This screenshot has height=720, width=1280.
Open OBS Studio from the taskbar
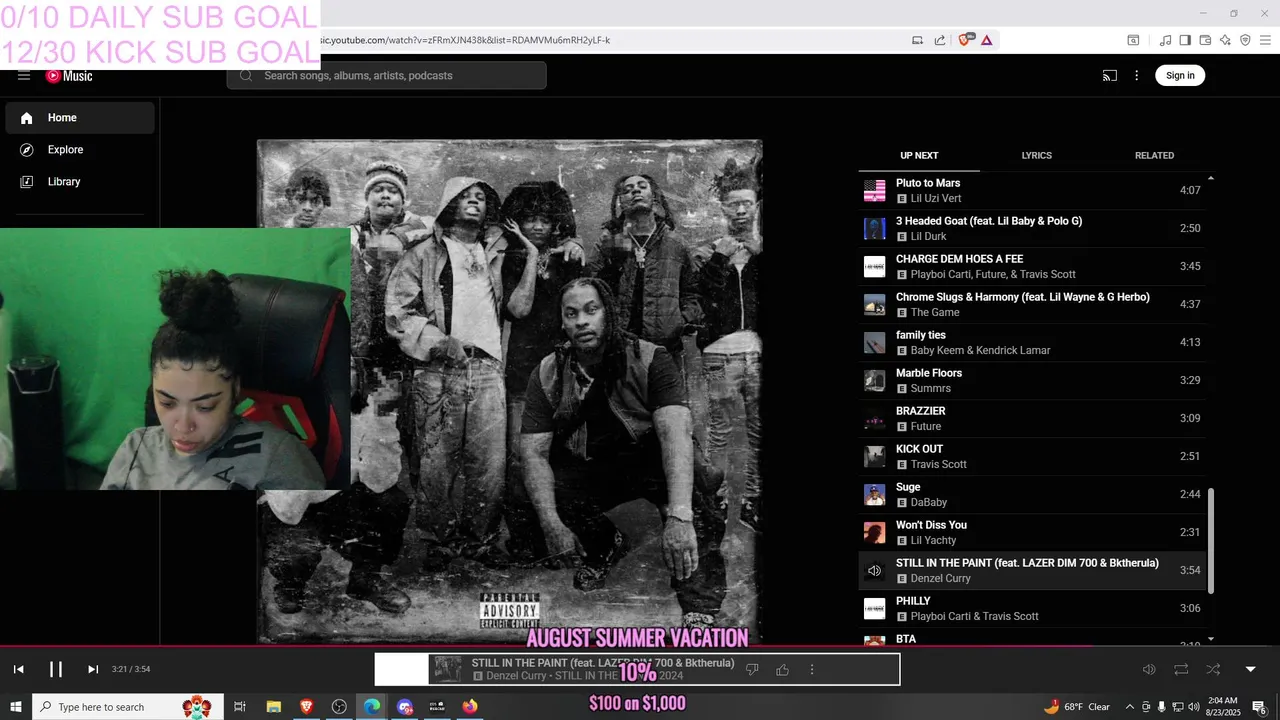(339, 707)
